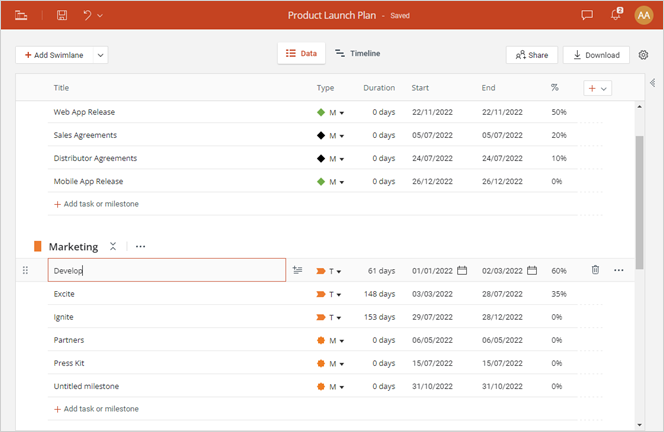The image size is (664, 432).
Task: Click the Share button
Action: click(531, 55)
